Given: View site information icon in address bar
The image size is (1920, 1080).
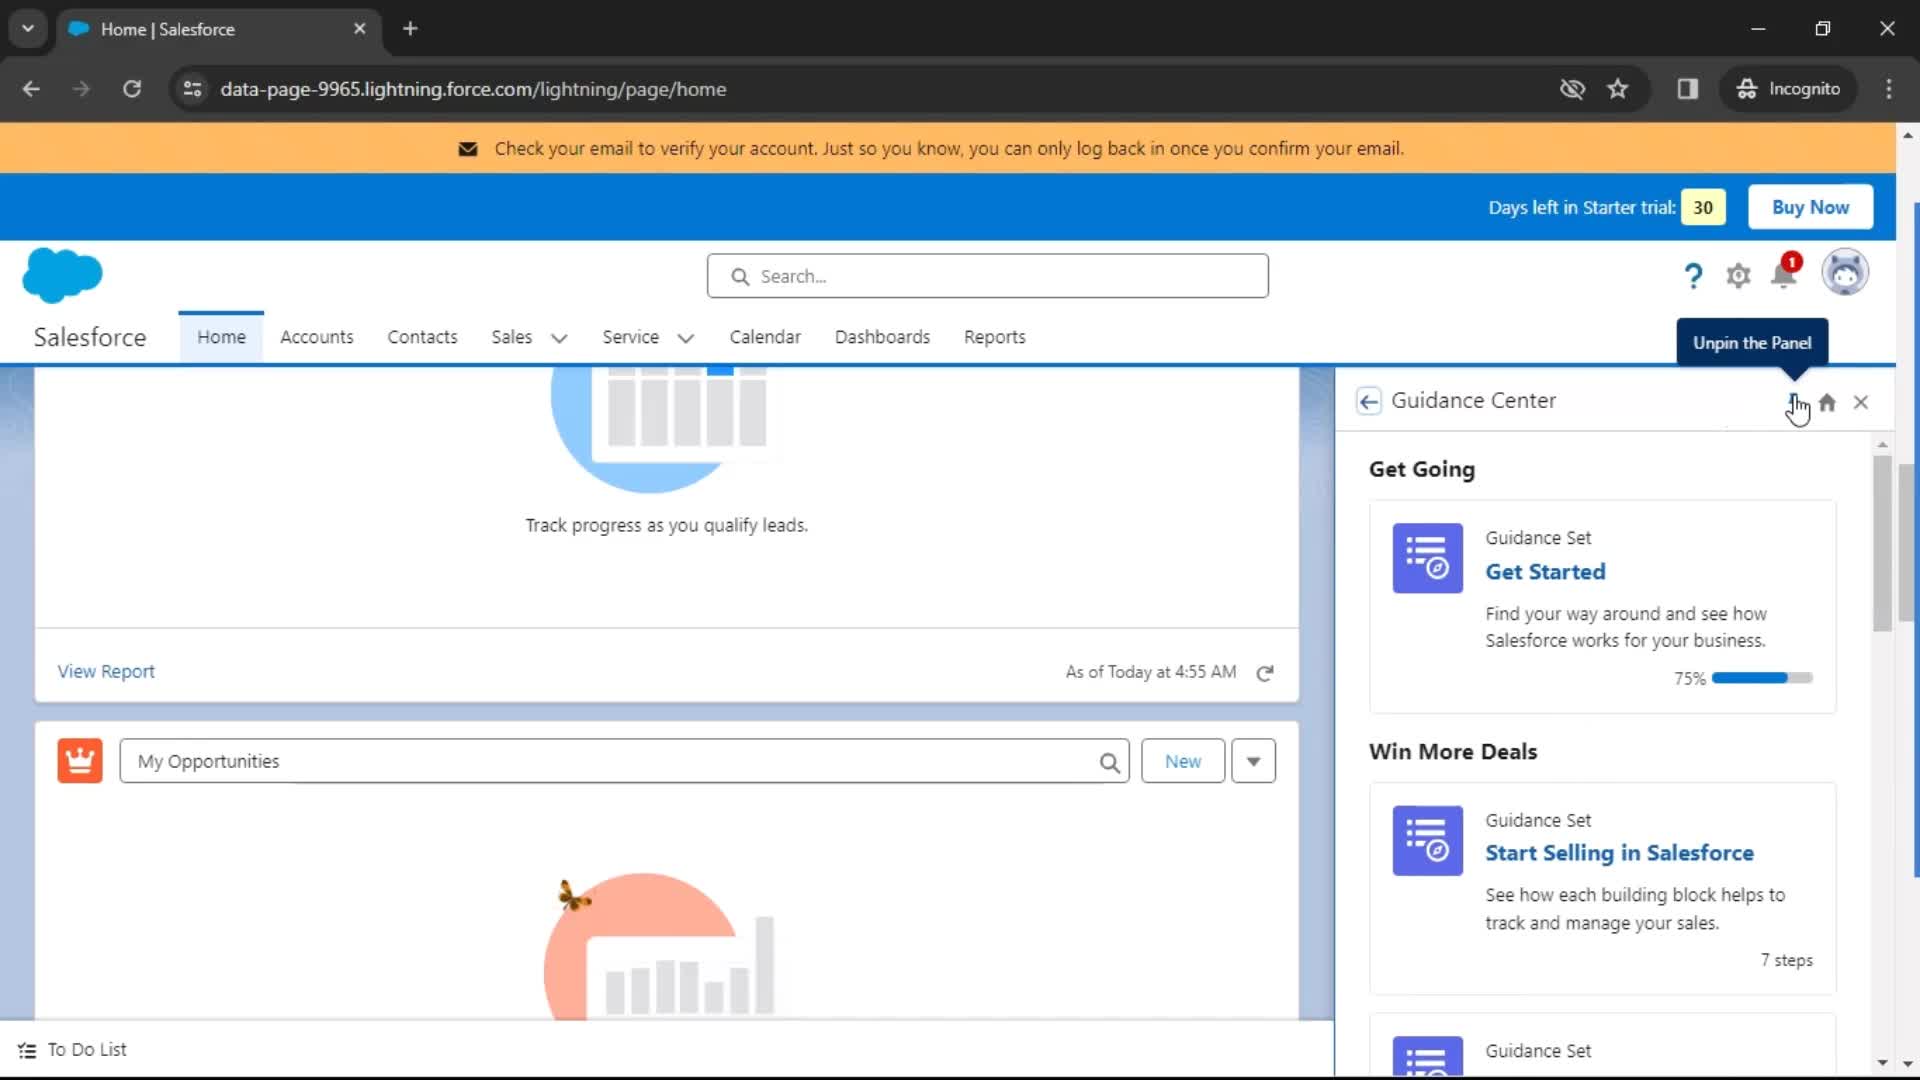Looking at the screenshot, I should tap(192, 89).
